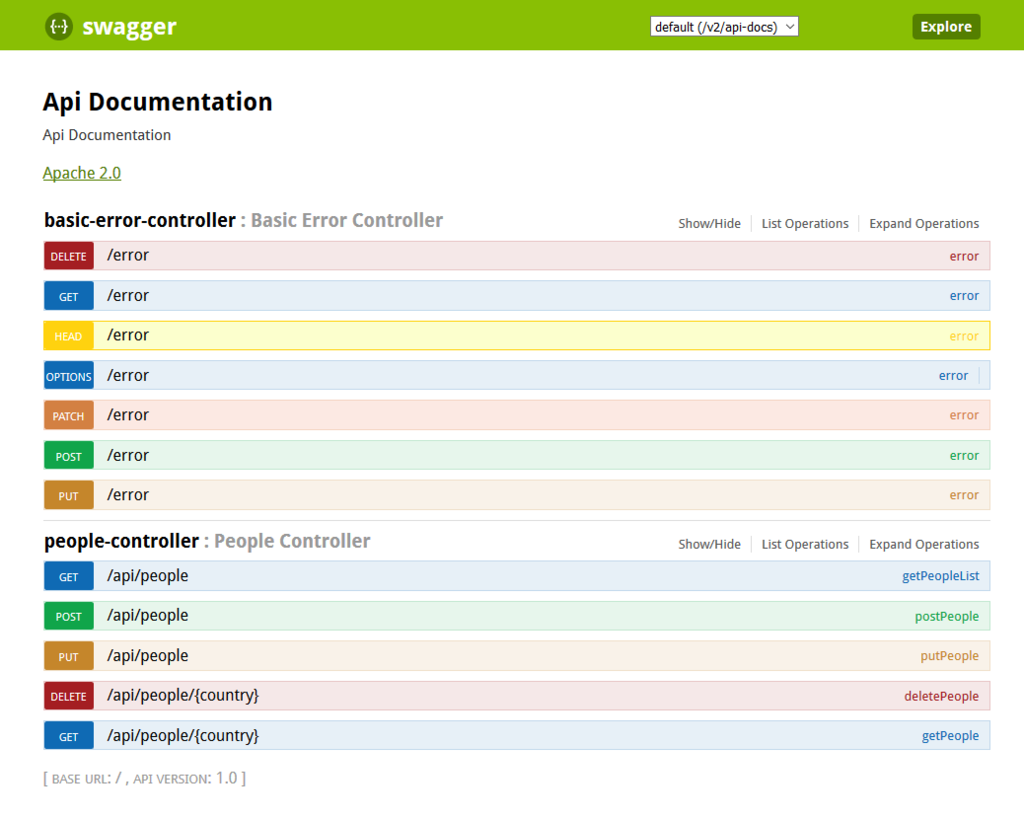Image resolution: width=1024 pixels, height=819 pixels.
Task: Click the GET badge on /api/people
Action: [x=69, y=577]
